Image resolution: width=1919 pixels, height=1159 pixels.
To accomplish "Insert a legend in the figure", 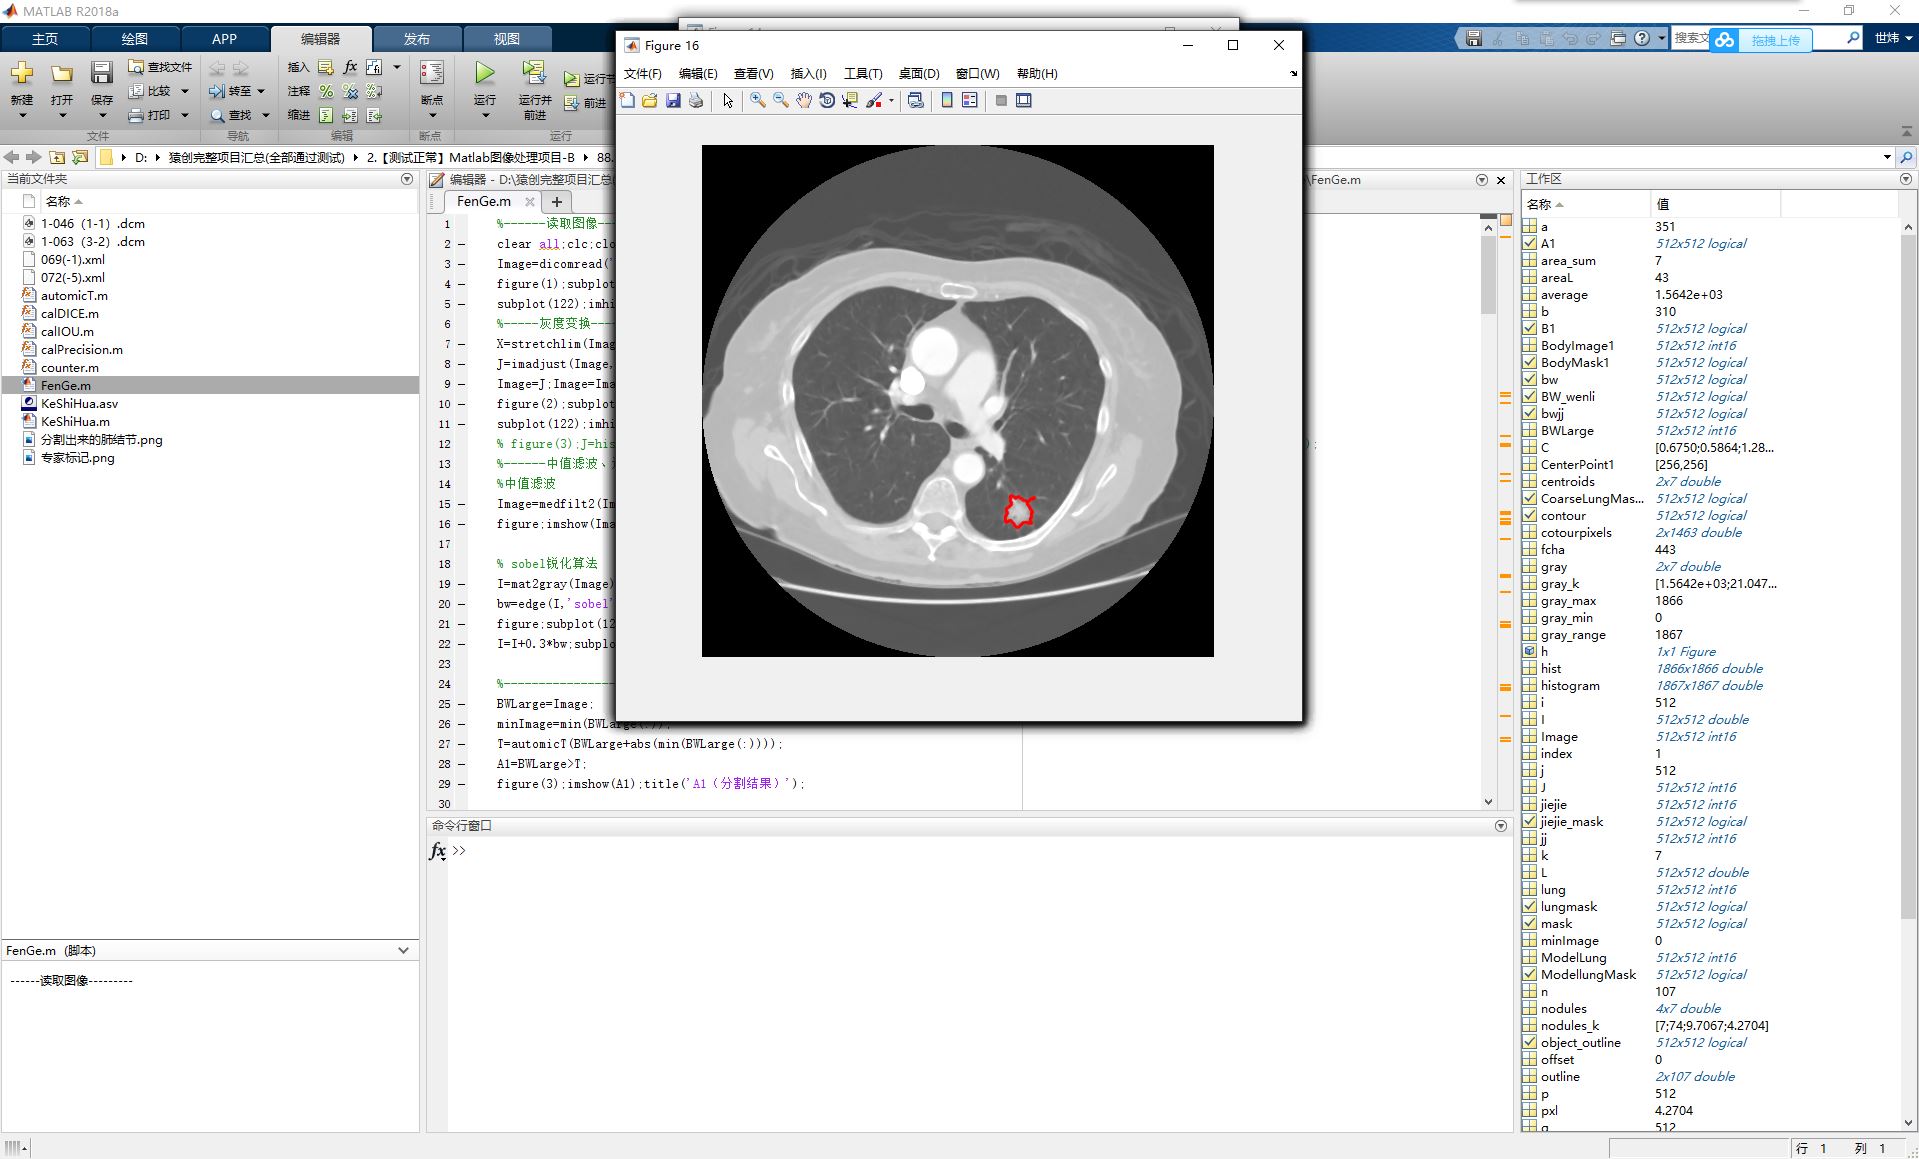I will pos(970,100).
